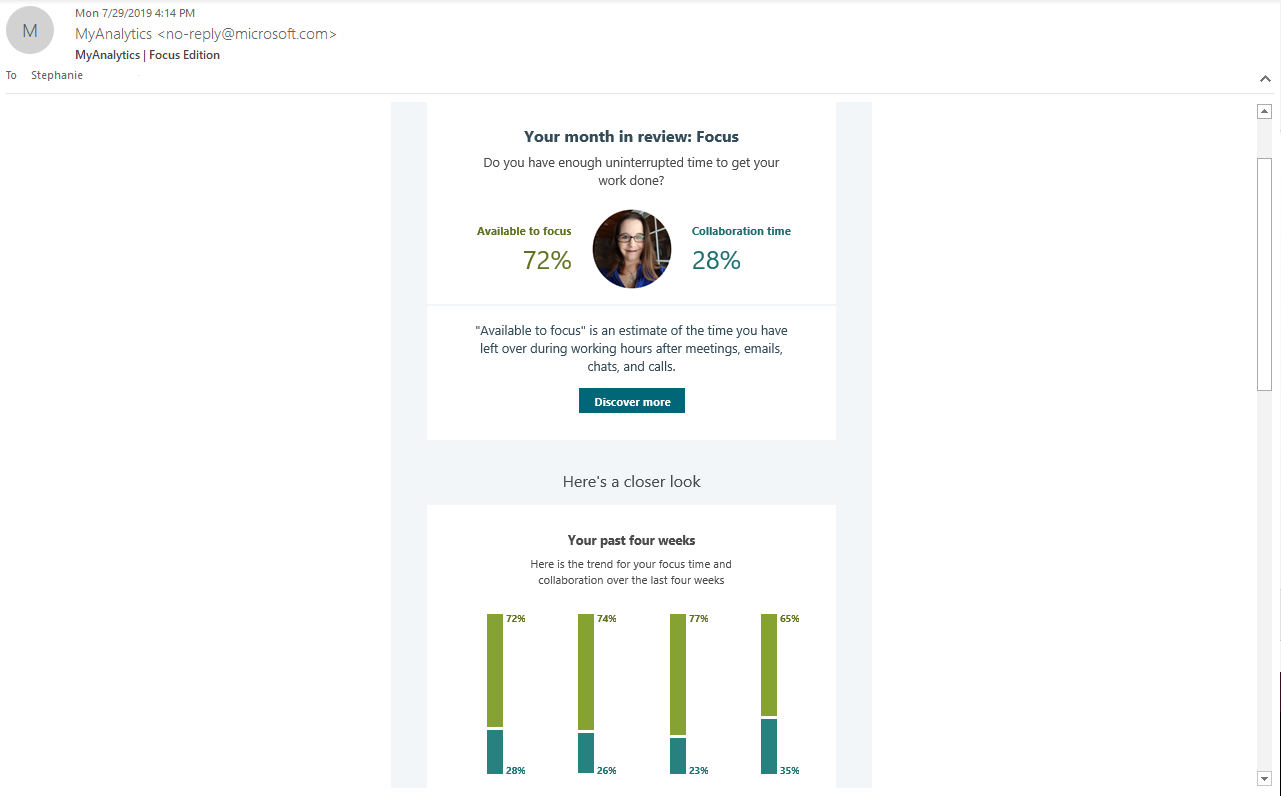Viewport: 1281px width, 796px height.
Task: Click the vertical scrollbar thumb
Action: pos(1264,273)
